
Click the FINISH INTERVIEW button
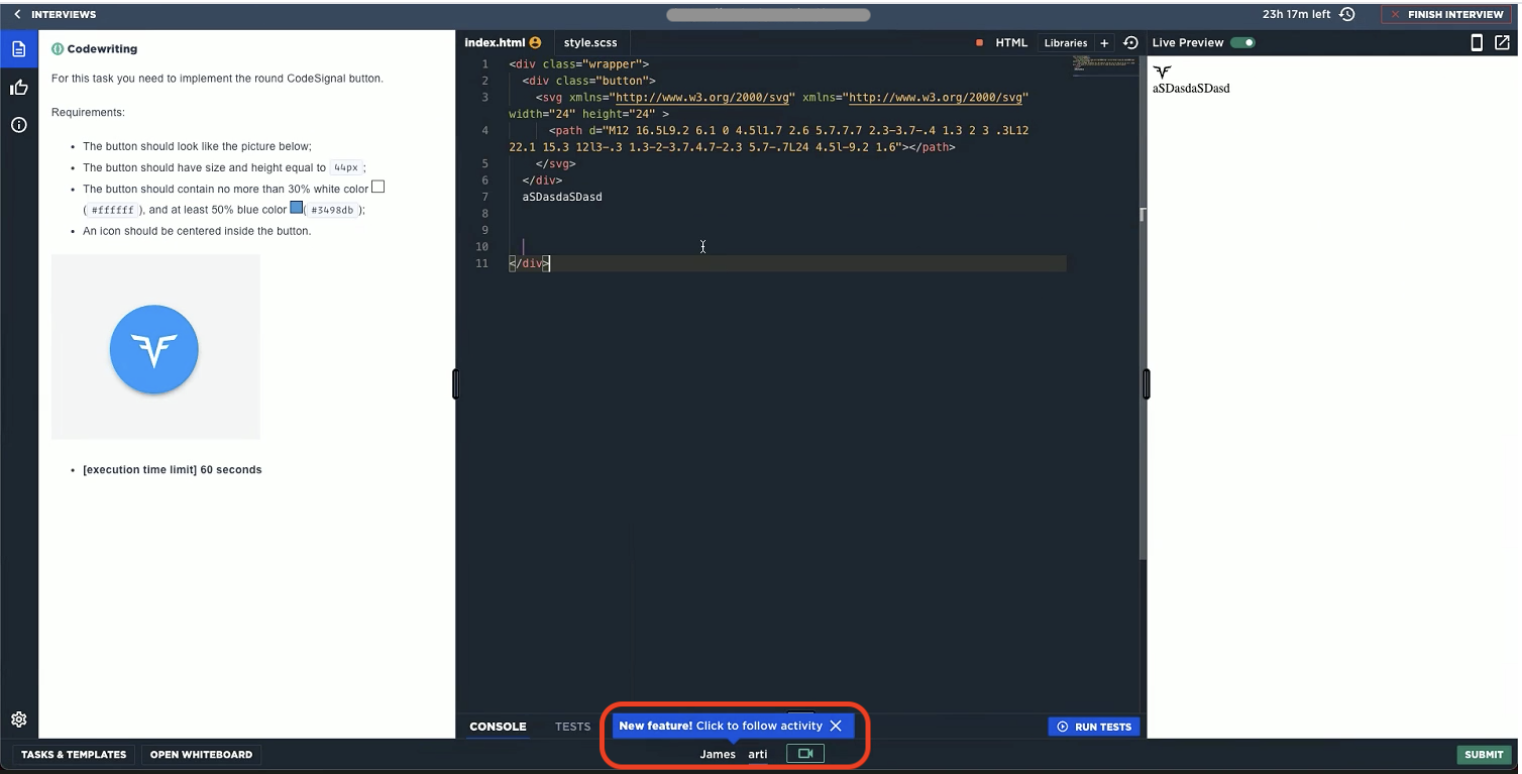coord(1446,14)
